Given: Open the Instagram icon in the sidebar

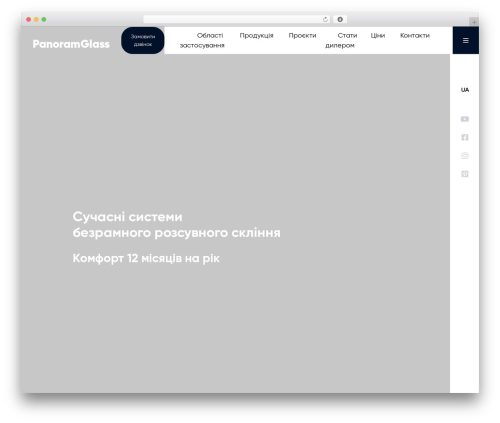Looking at the screenshot, I should click(465, 156).
